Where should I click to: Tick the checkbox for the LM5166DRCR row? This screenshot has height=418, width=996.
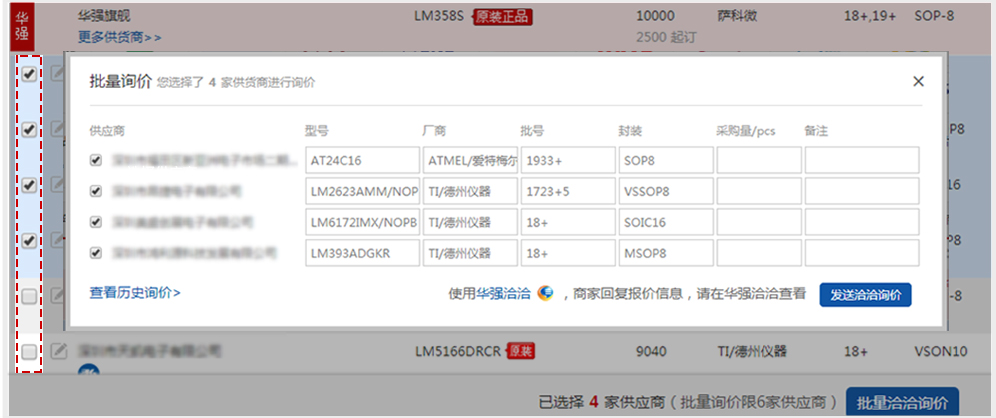pyautogui.click(x=29, y=351)
